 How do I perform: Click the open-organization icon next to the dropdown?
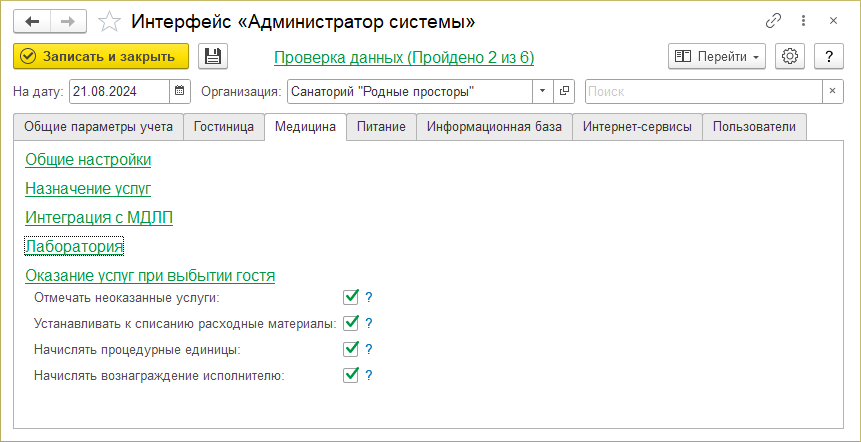(564, 92)
